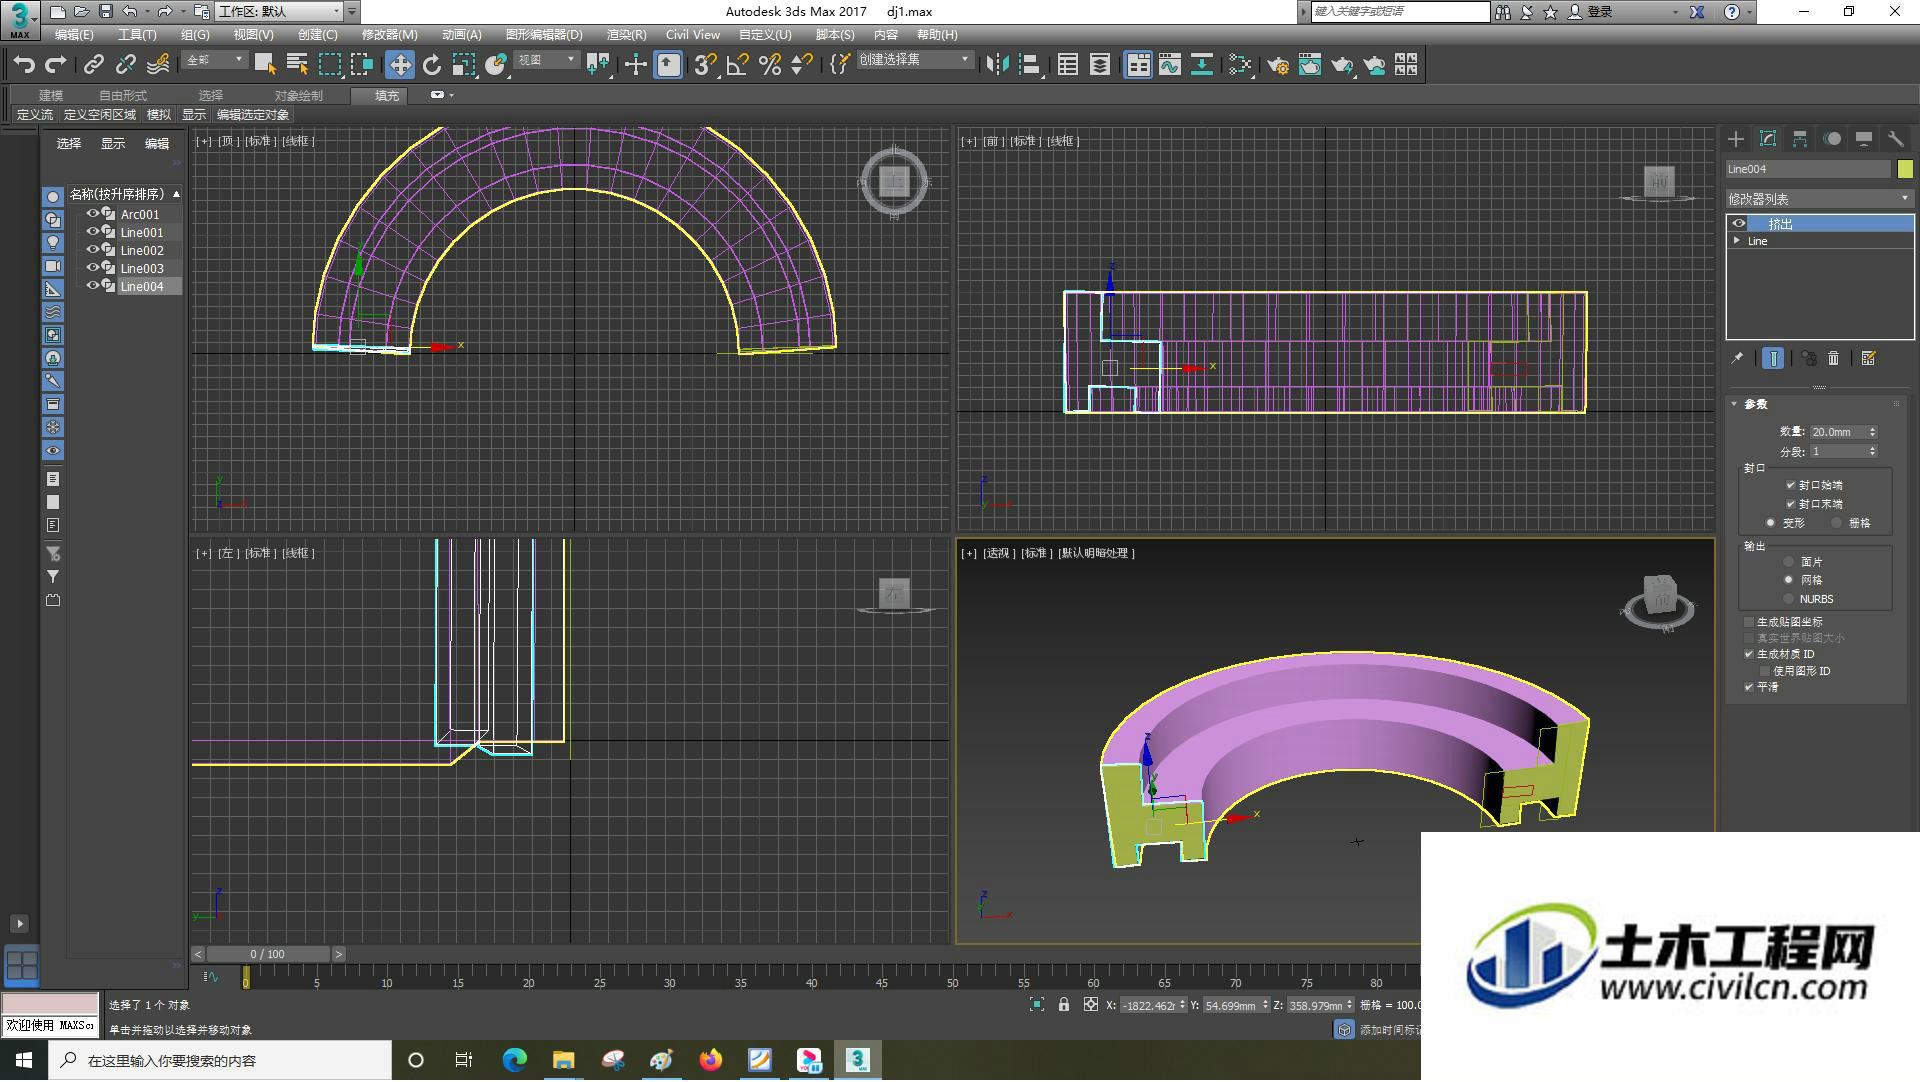Toggle visibility eye of Line002
The width and height of the screenshot is (1920, 1082).
92,250
